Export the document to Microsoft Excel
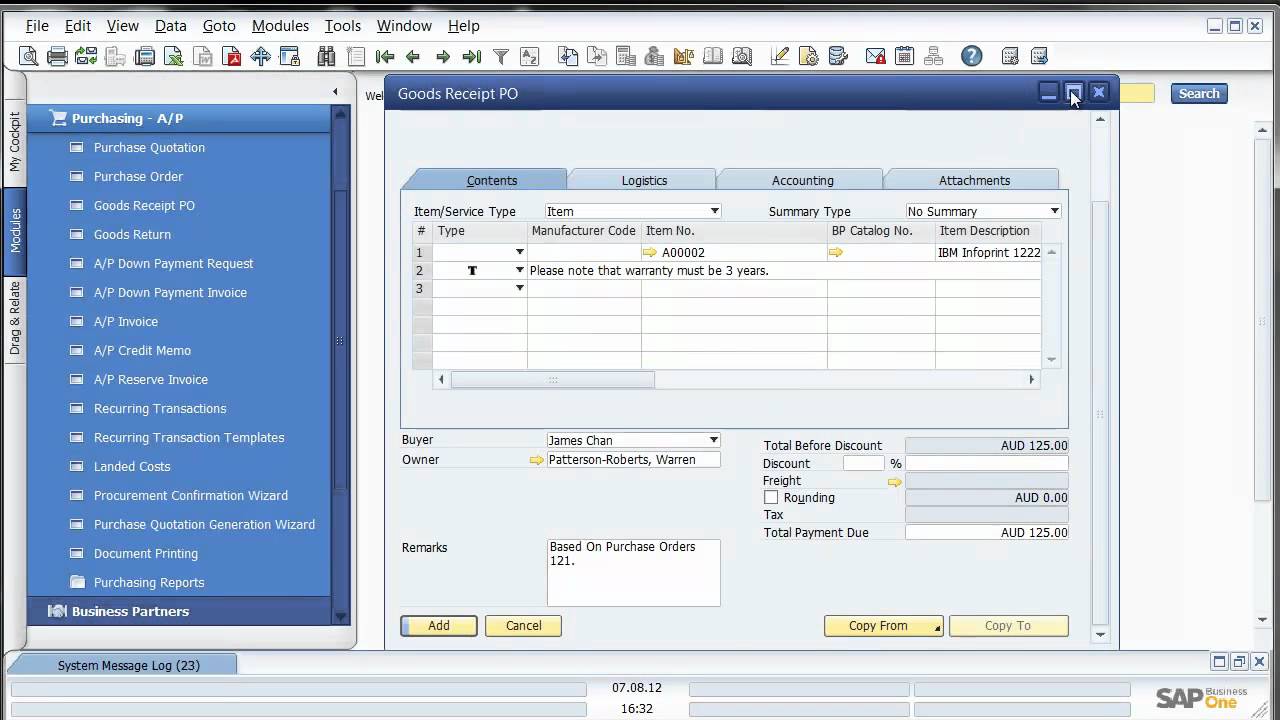 point(175,56)
